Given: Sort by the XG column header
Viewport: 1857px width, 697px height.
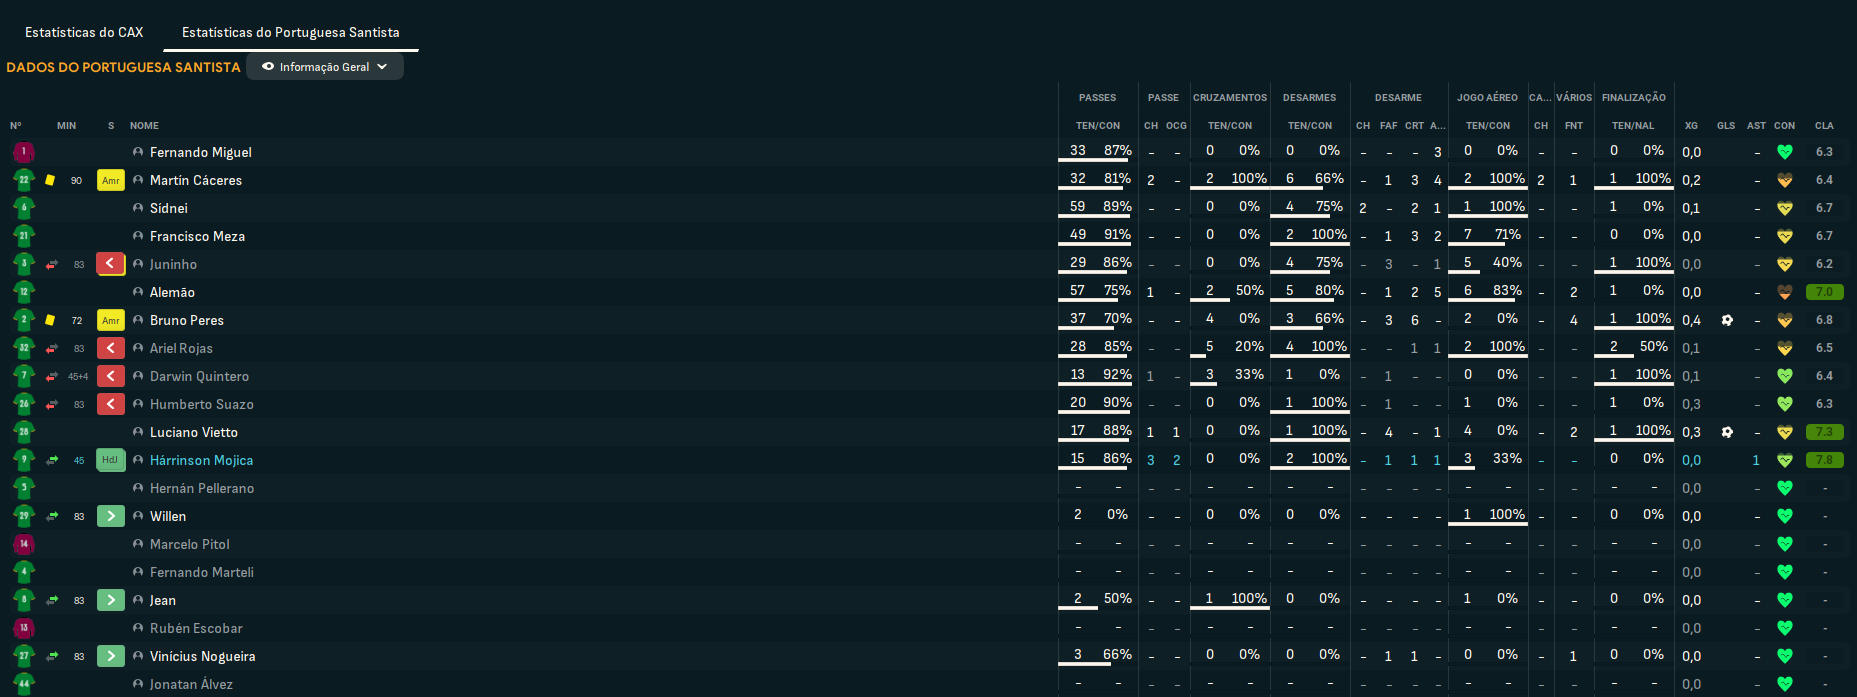Looking at the screenshot, I should pyautogui.click(x=1691, y=126).
